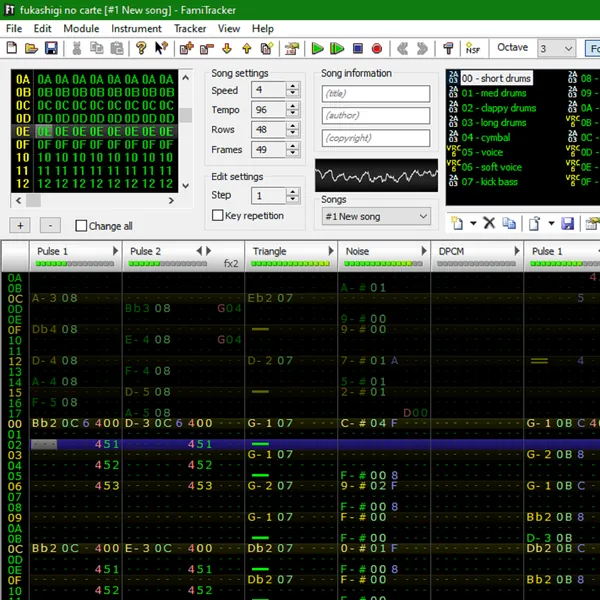Toggle mute on Triangle channel header
The image size is (600, 600).
[269, 251]
